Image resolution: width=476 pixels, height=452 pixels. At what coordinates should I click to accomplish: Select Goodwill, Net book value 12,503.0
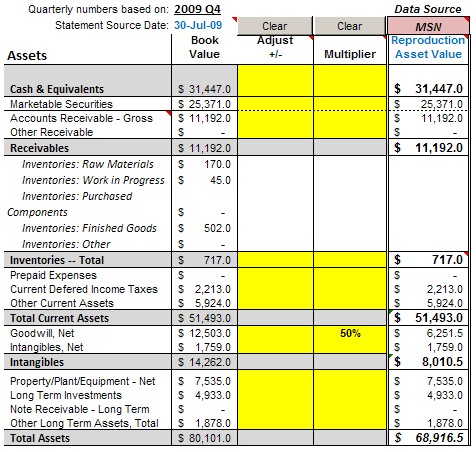click(204, 333)
